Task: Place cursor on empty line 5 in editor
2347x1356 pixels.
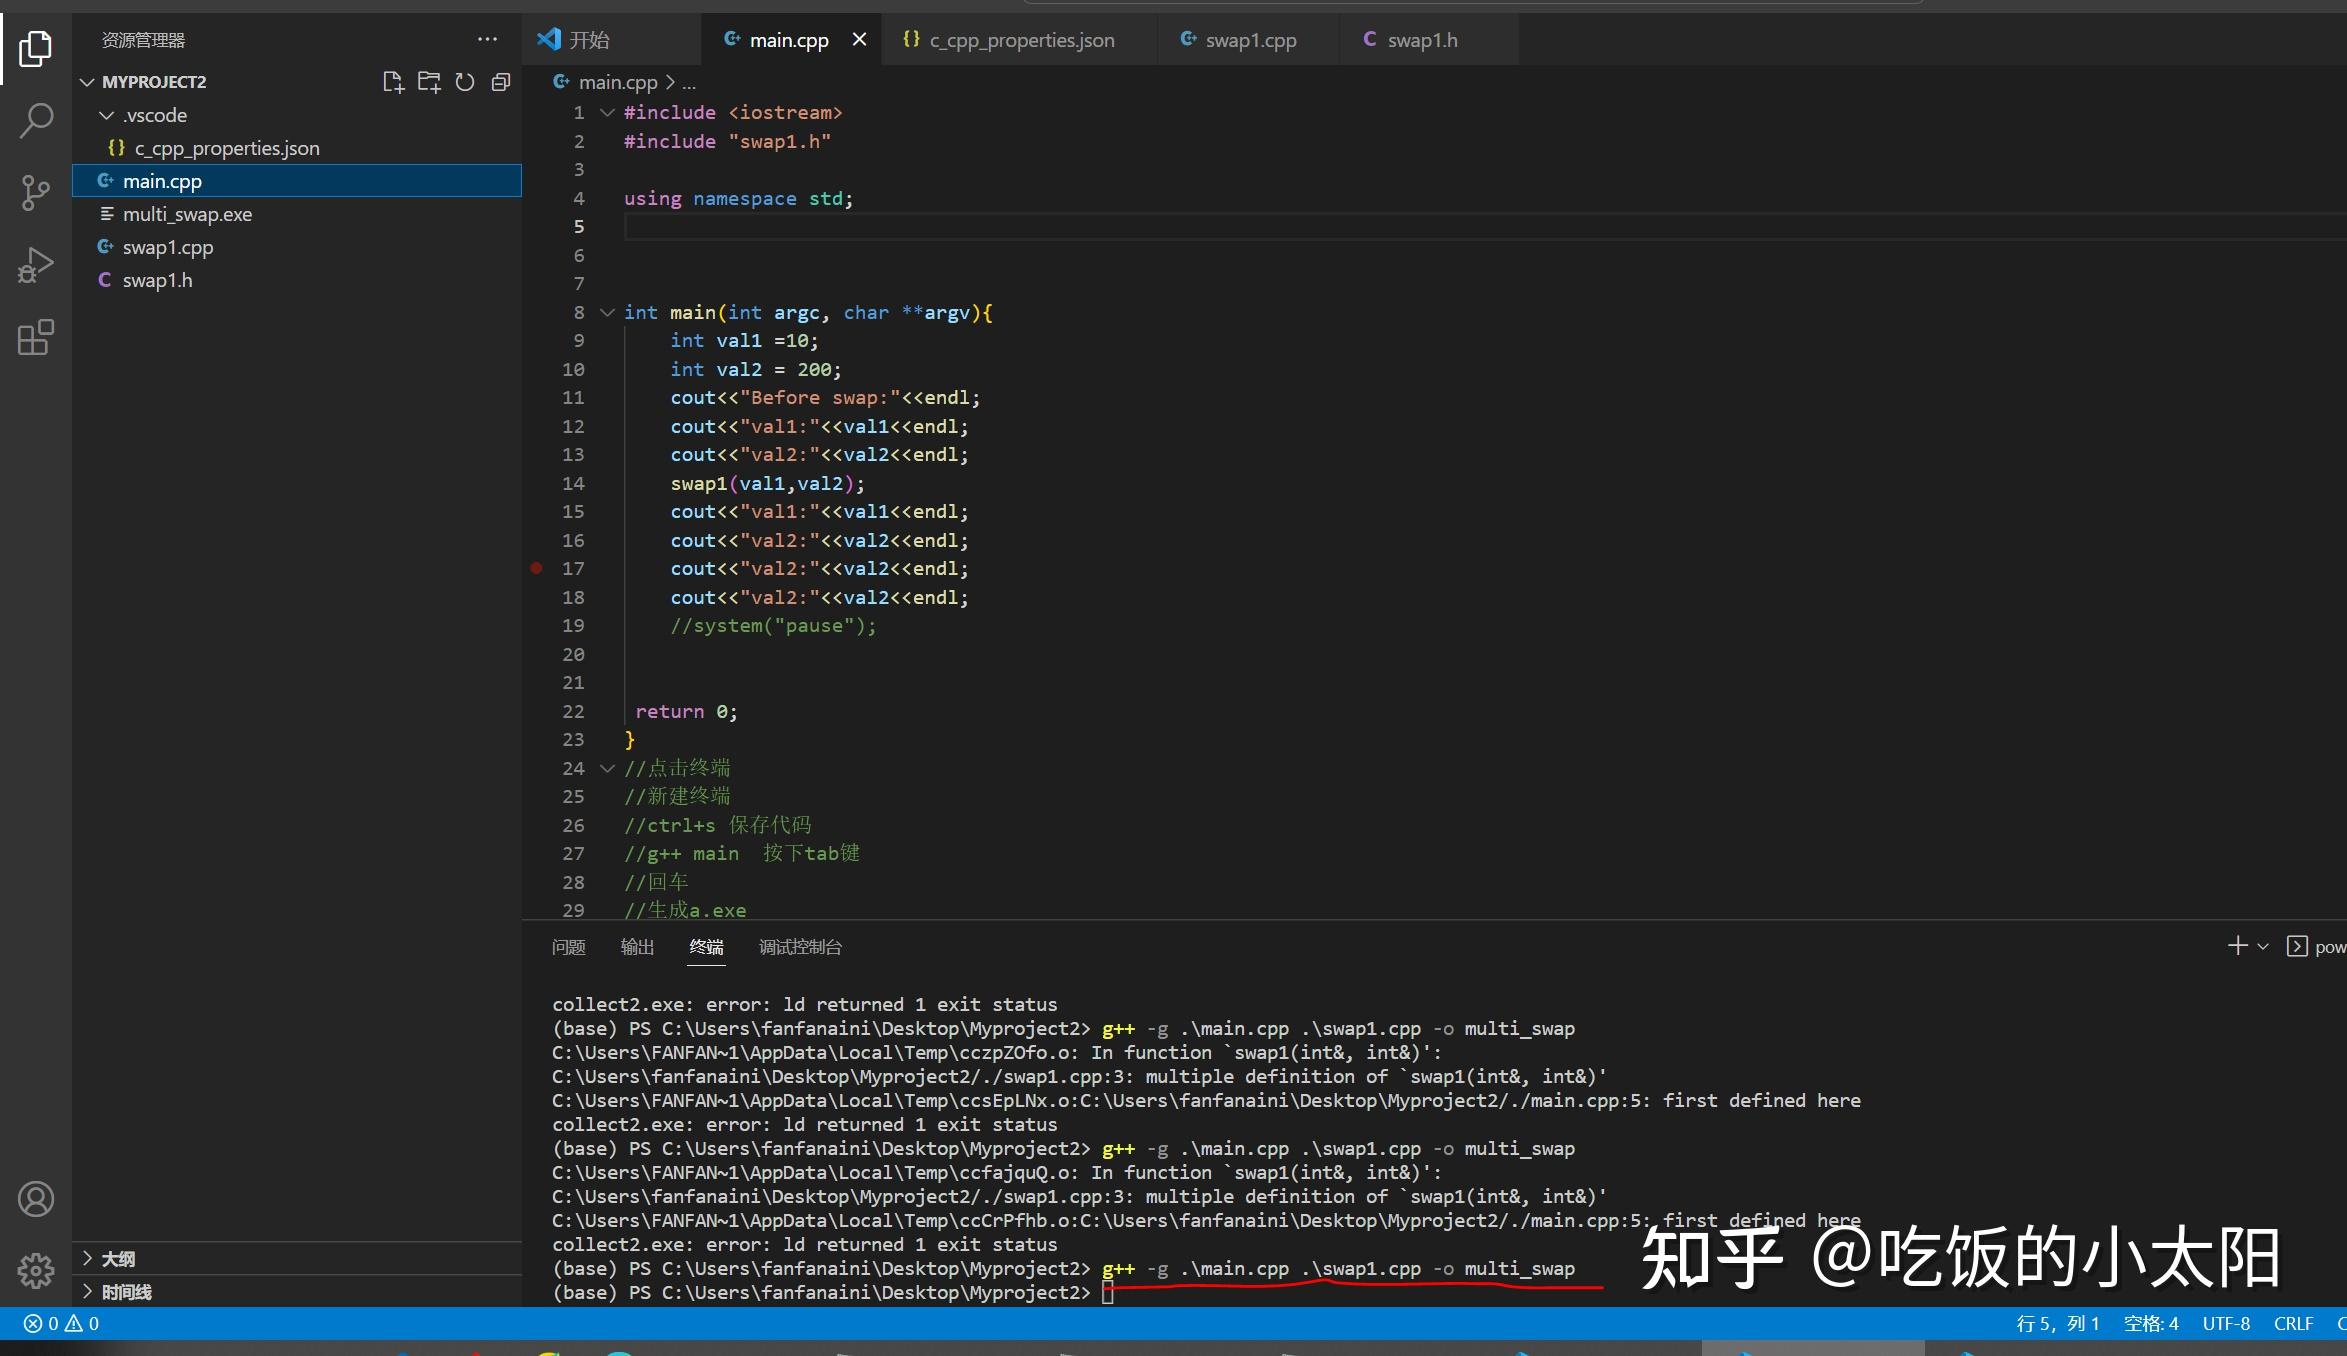Action: coord(1485,227)
